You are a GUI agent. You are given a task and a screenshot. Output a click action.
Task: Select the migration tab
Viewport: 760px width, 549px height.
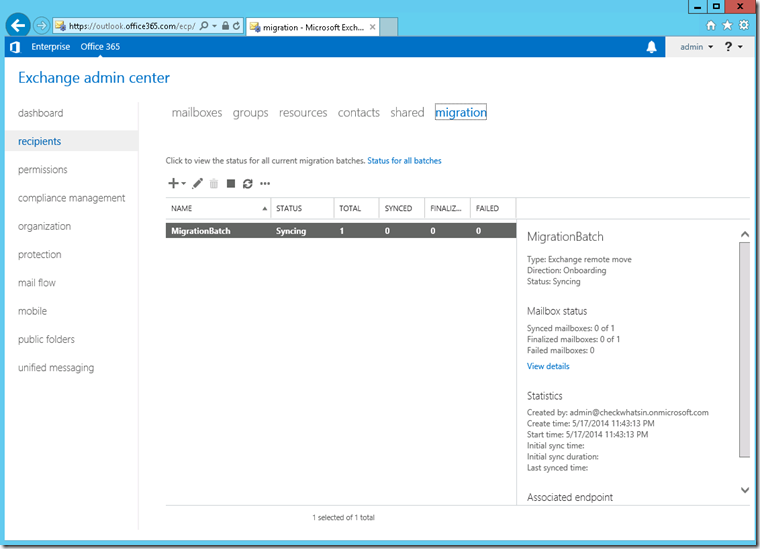[460, 112]
